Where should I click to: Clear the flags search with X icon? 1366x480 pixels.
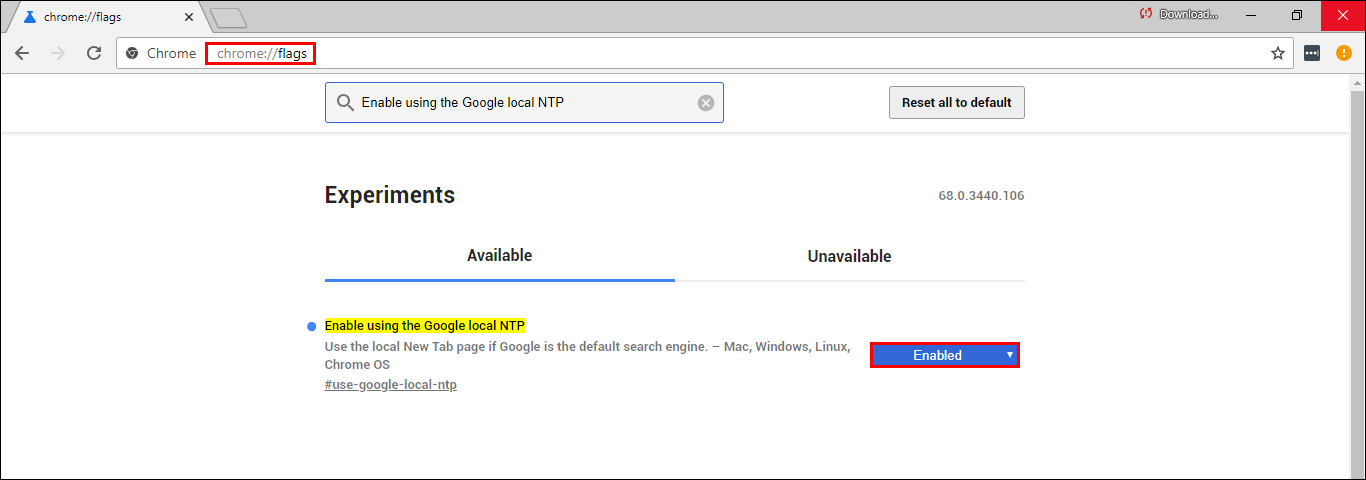[x=706, y=102]
